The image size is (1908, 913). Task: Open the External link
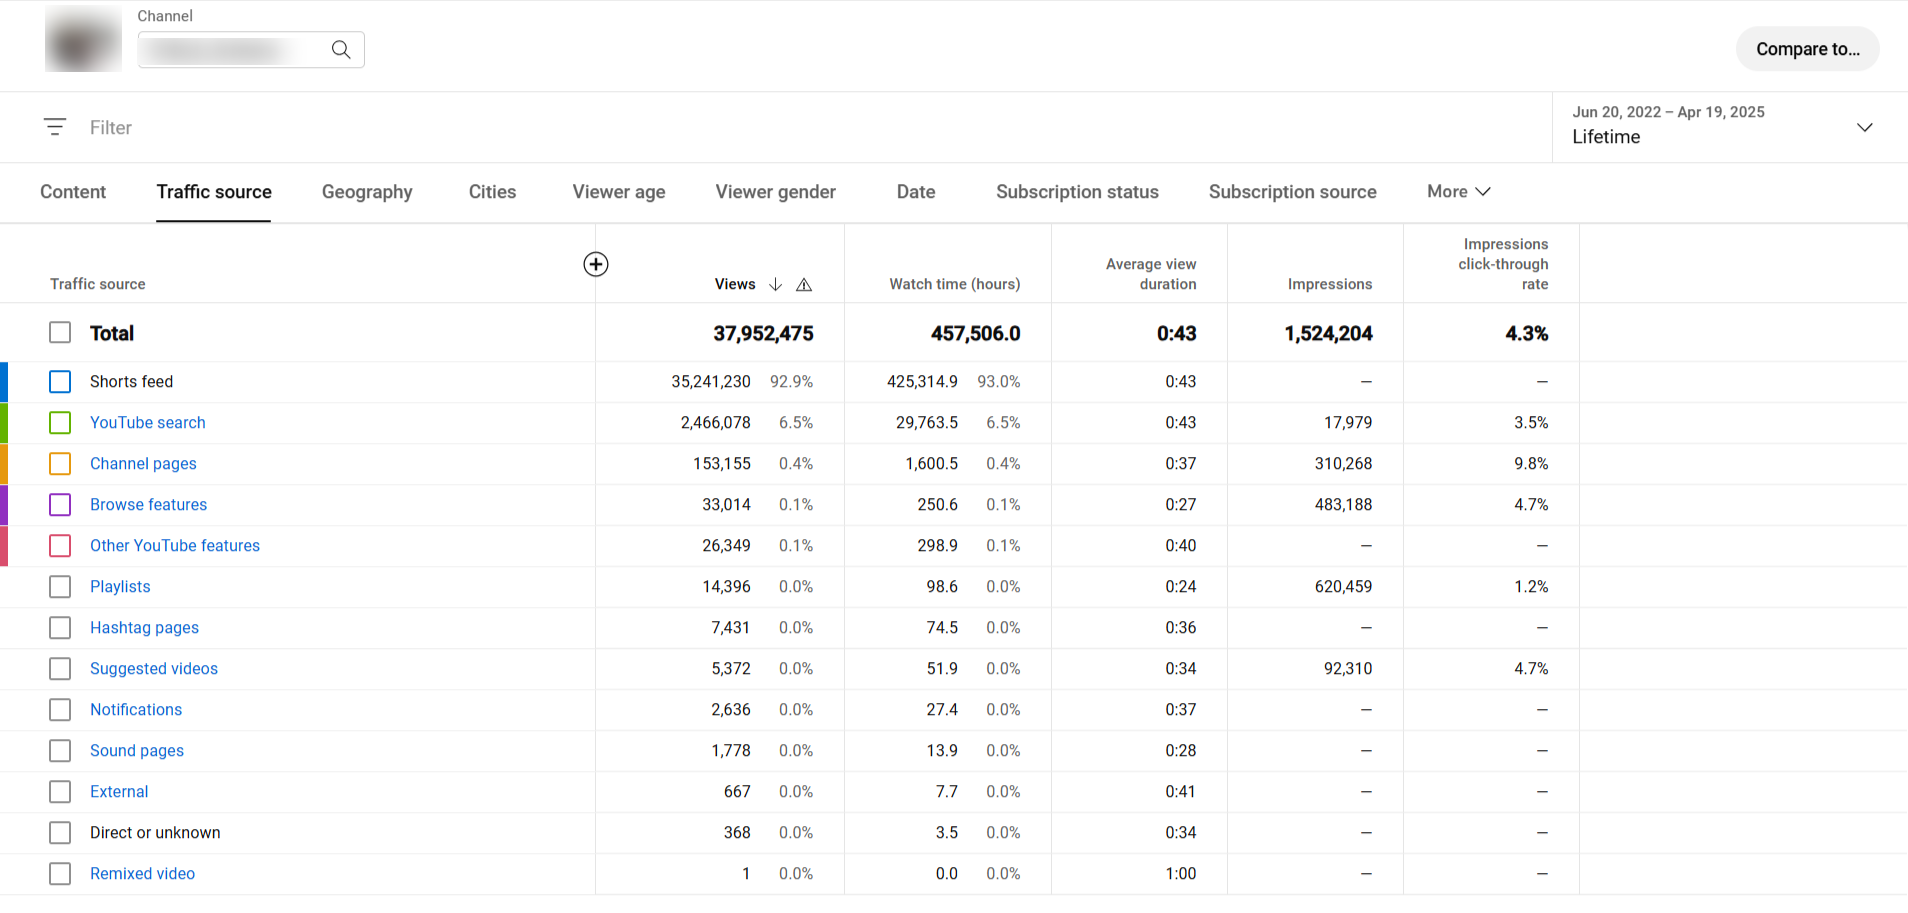coord(119,791)
